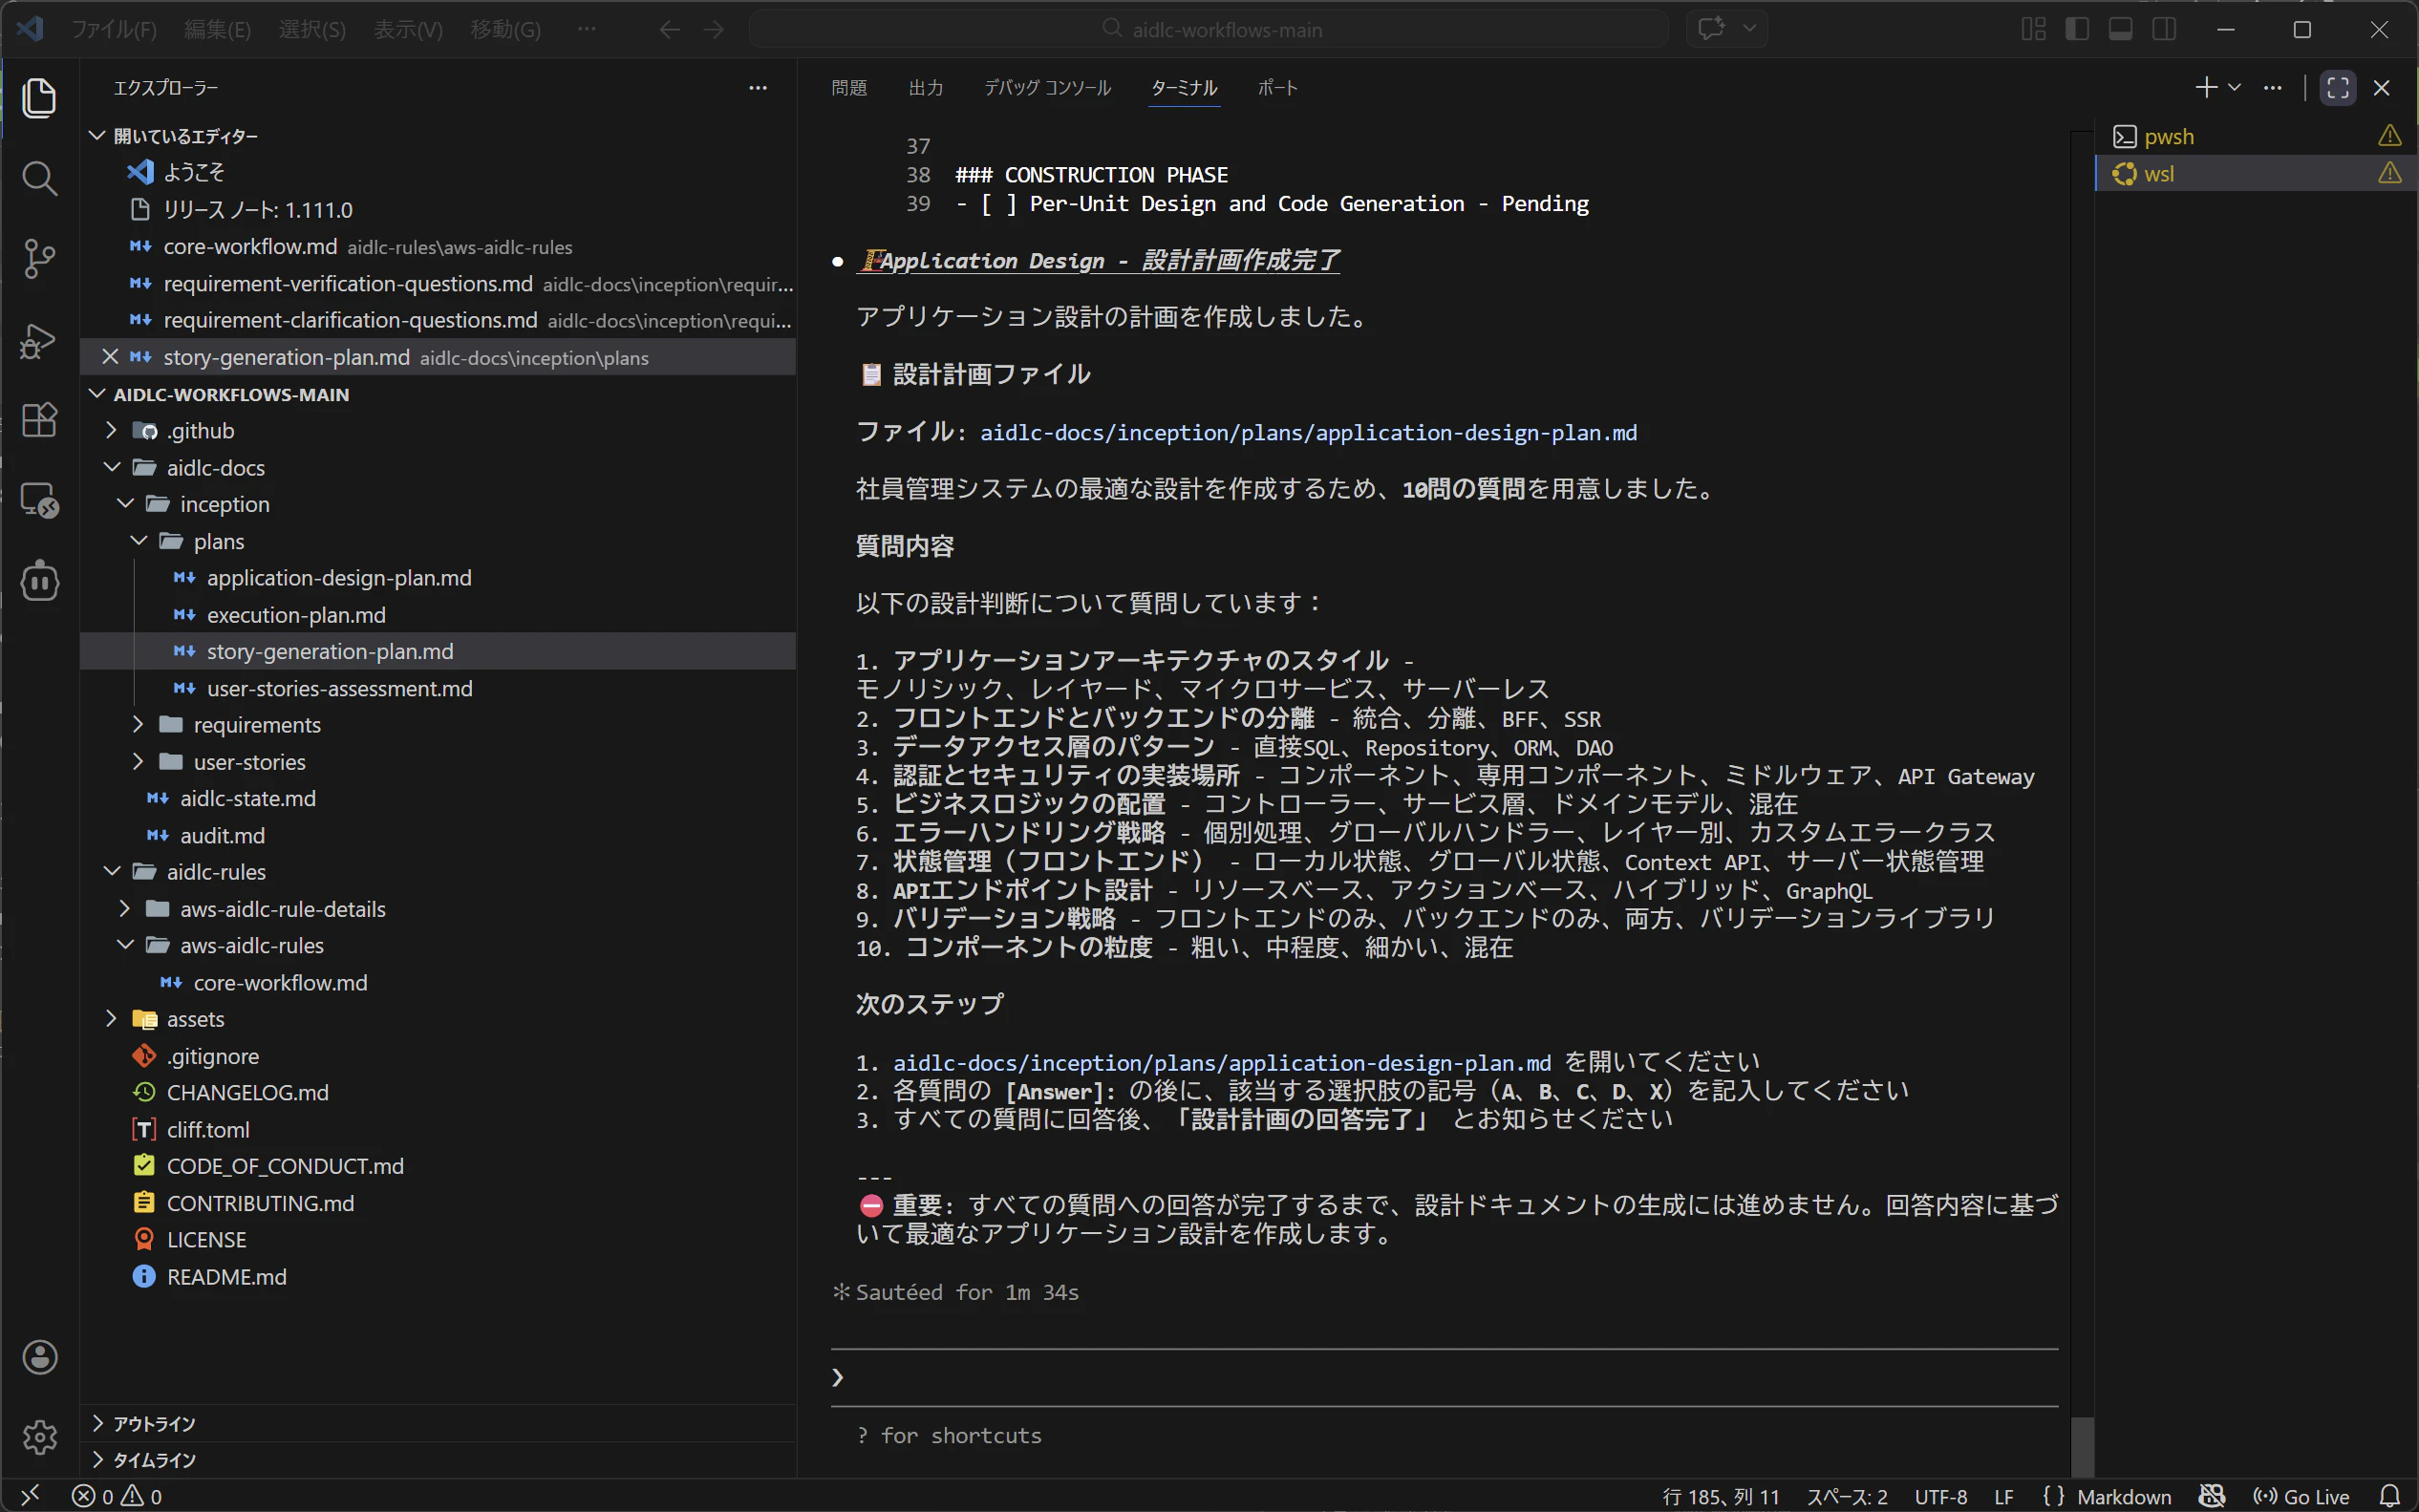Click the terminal vertical scrollbar thumb
The height and width of the screenshot is (1512, 2419).
point(2082,1447)
